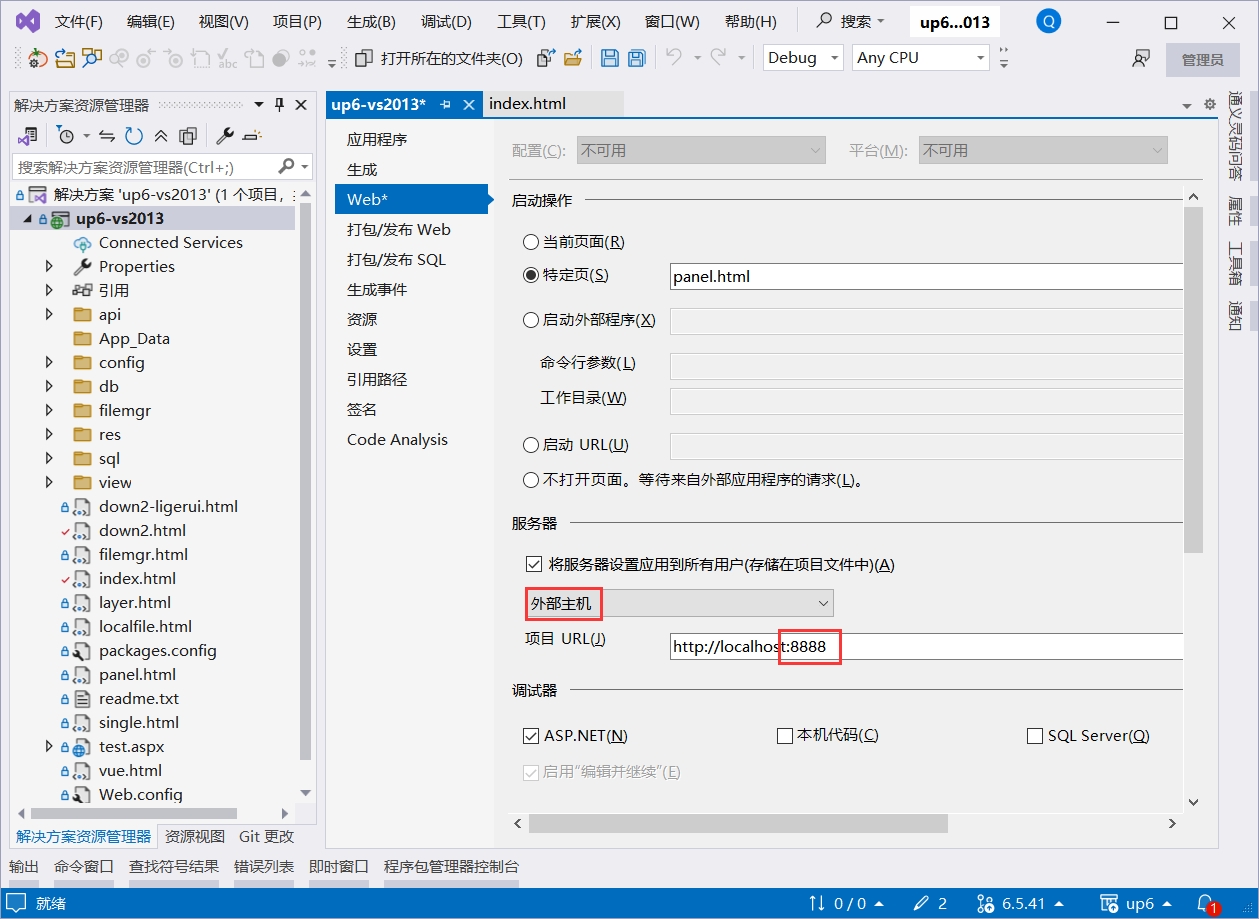
Task: Click the horizontal scrollbar under the settings pane
Action: coord(738,823)
